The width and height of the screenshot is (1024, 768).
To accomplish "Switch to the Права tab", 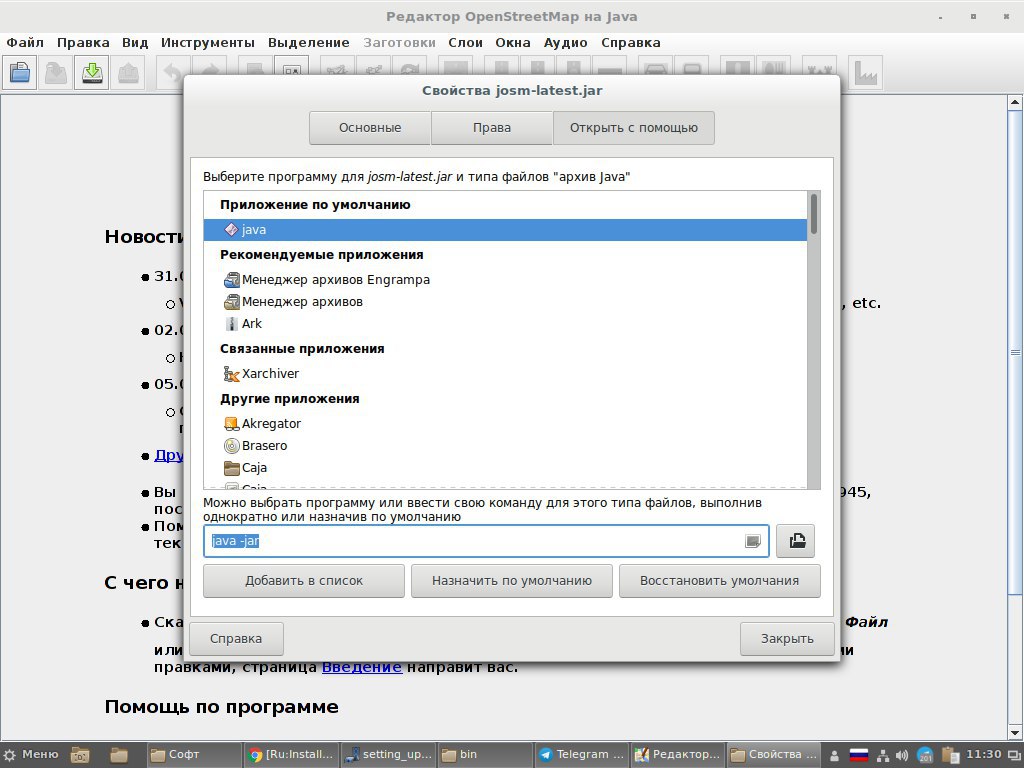I will coord(492,128).
